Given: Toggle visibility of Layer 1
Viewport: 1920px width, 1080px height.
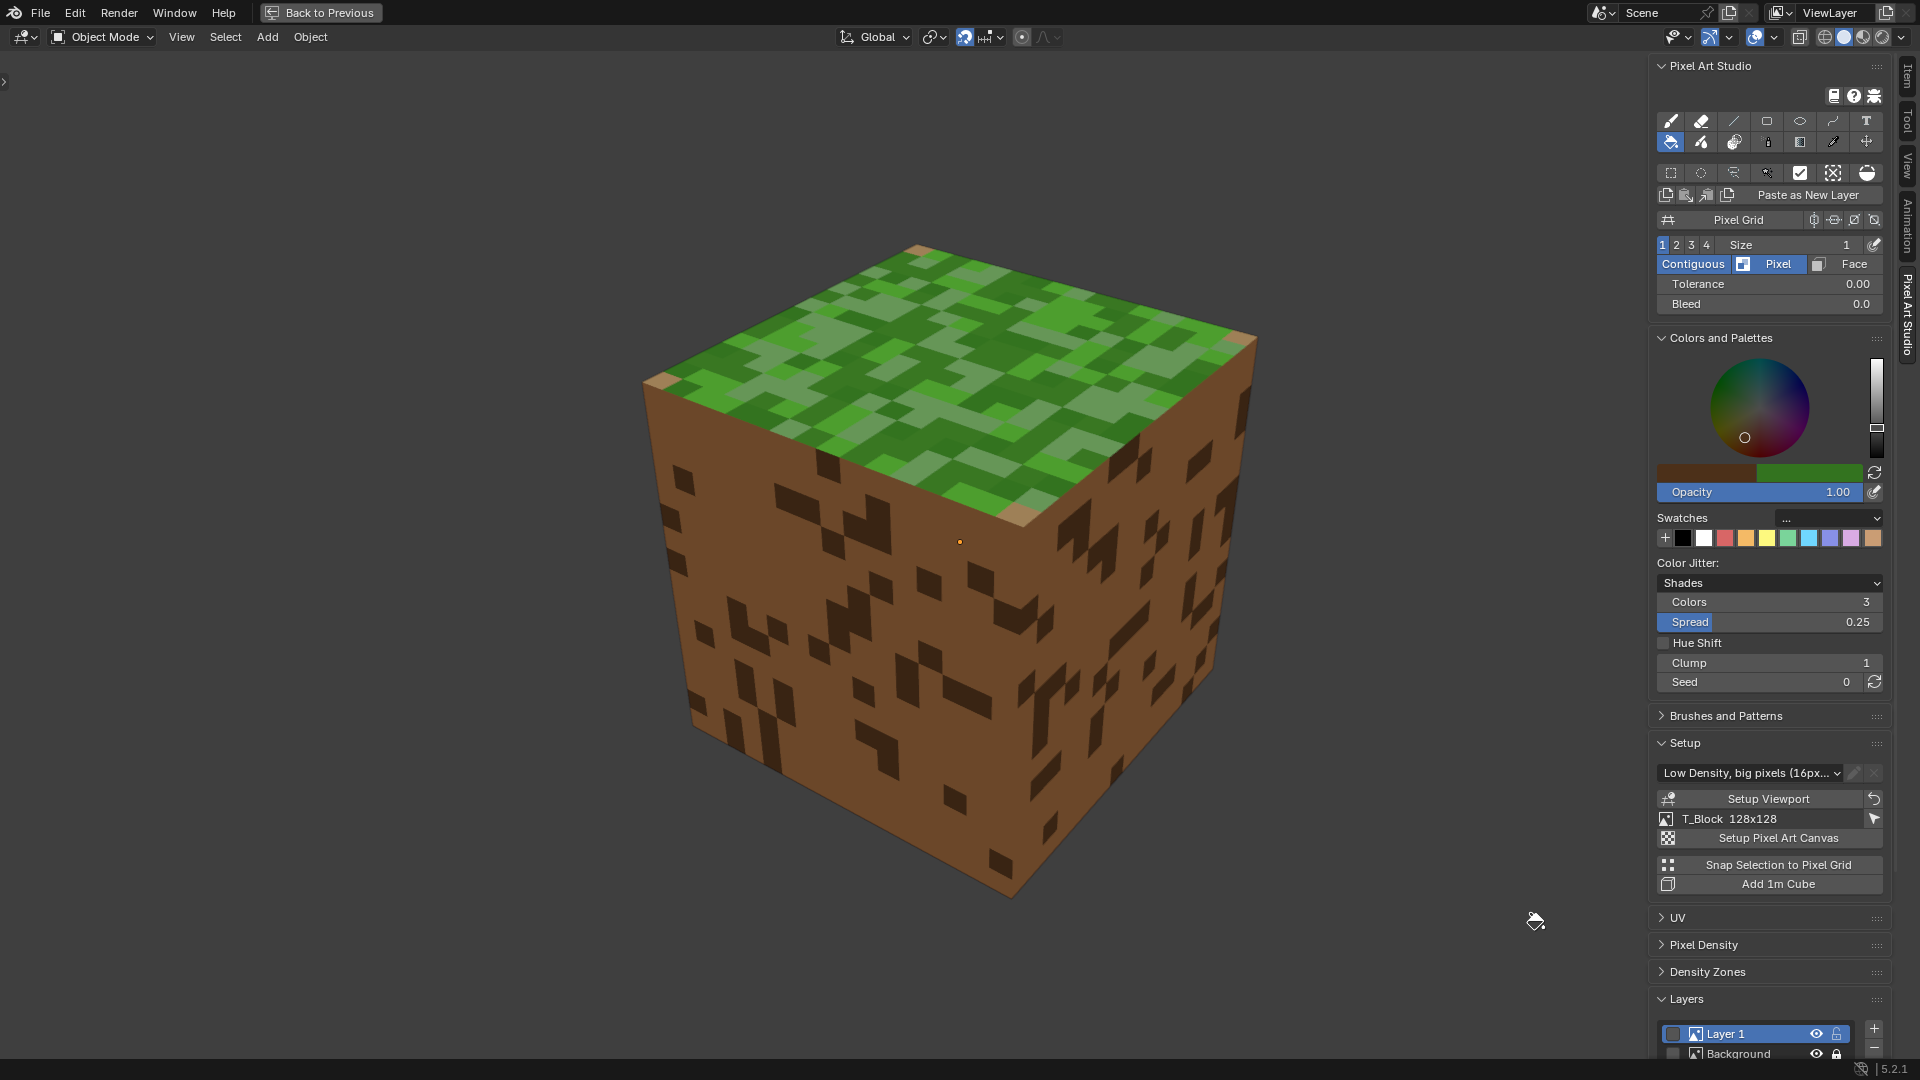Looking at the screenshot, I should click(1816, 1034).
